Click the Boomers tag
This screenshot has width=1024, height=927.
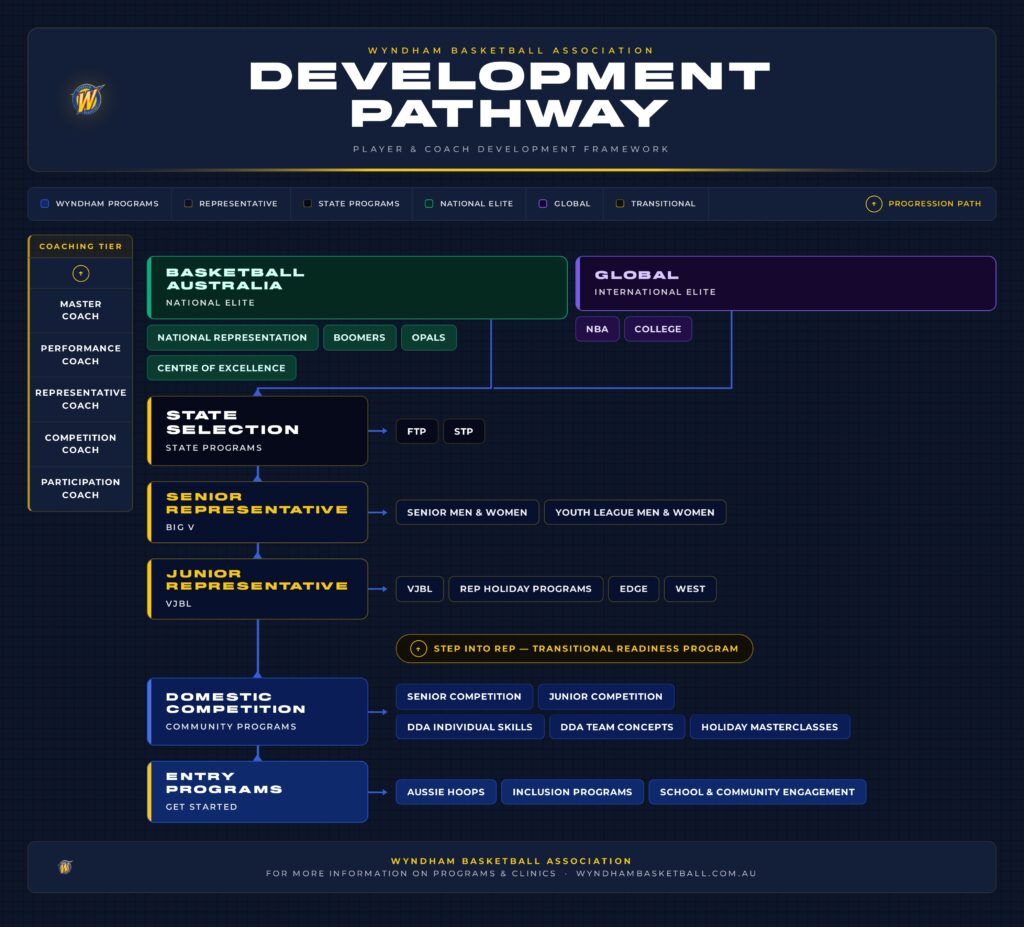pos(359,338)
